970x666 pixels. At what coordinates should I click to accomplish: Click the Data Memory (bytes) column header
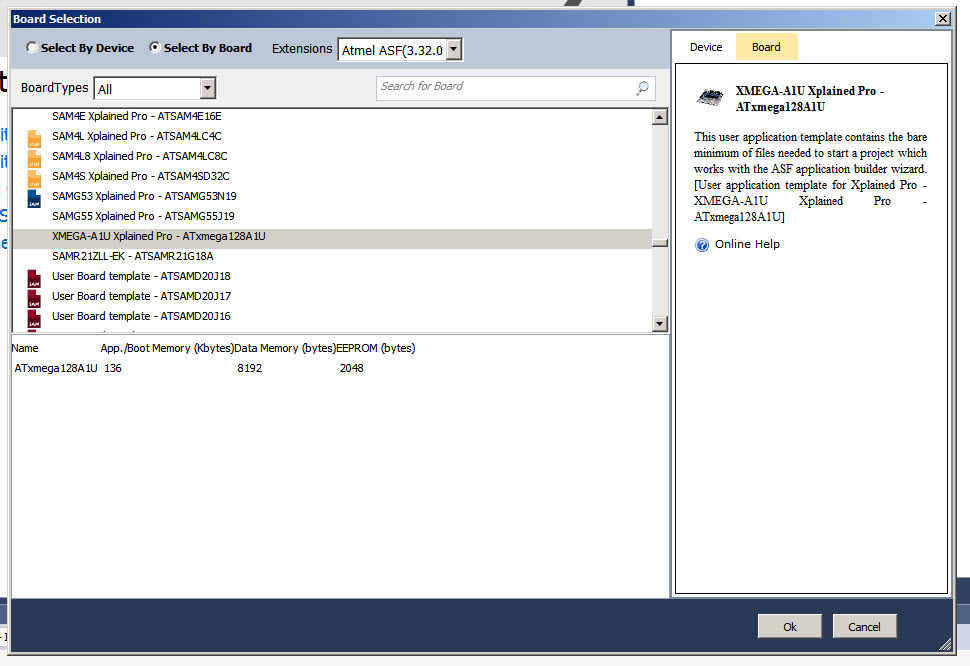pyautogui.click(x=285, y=348)
